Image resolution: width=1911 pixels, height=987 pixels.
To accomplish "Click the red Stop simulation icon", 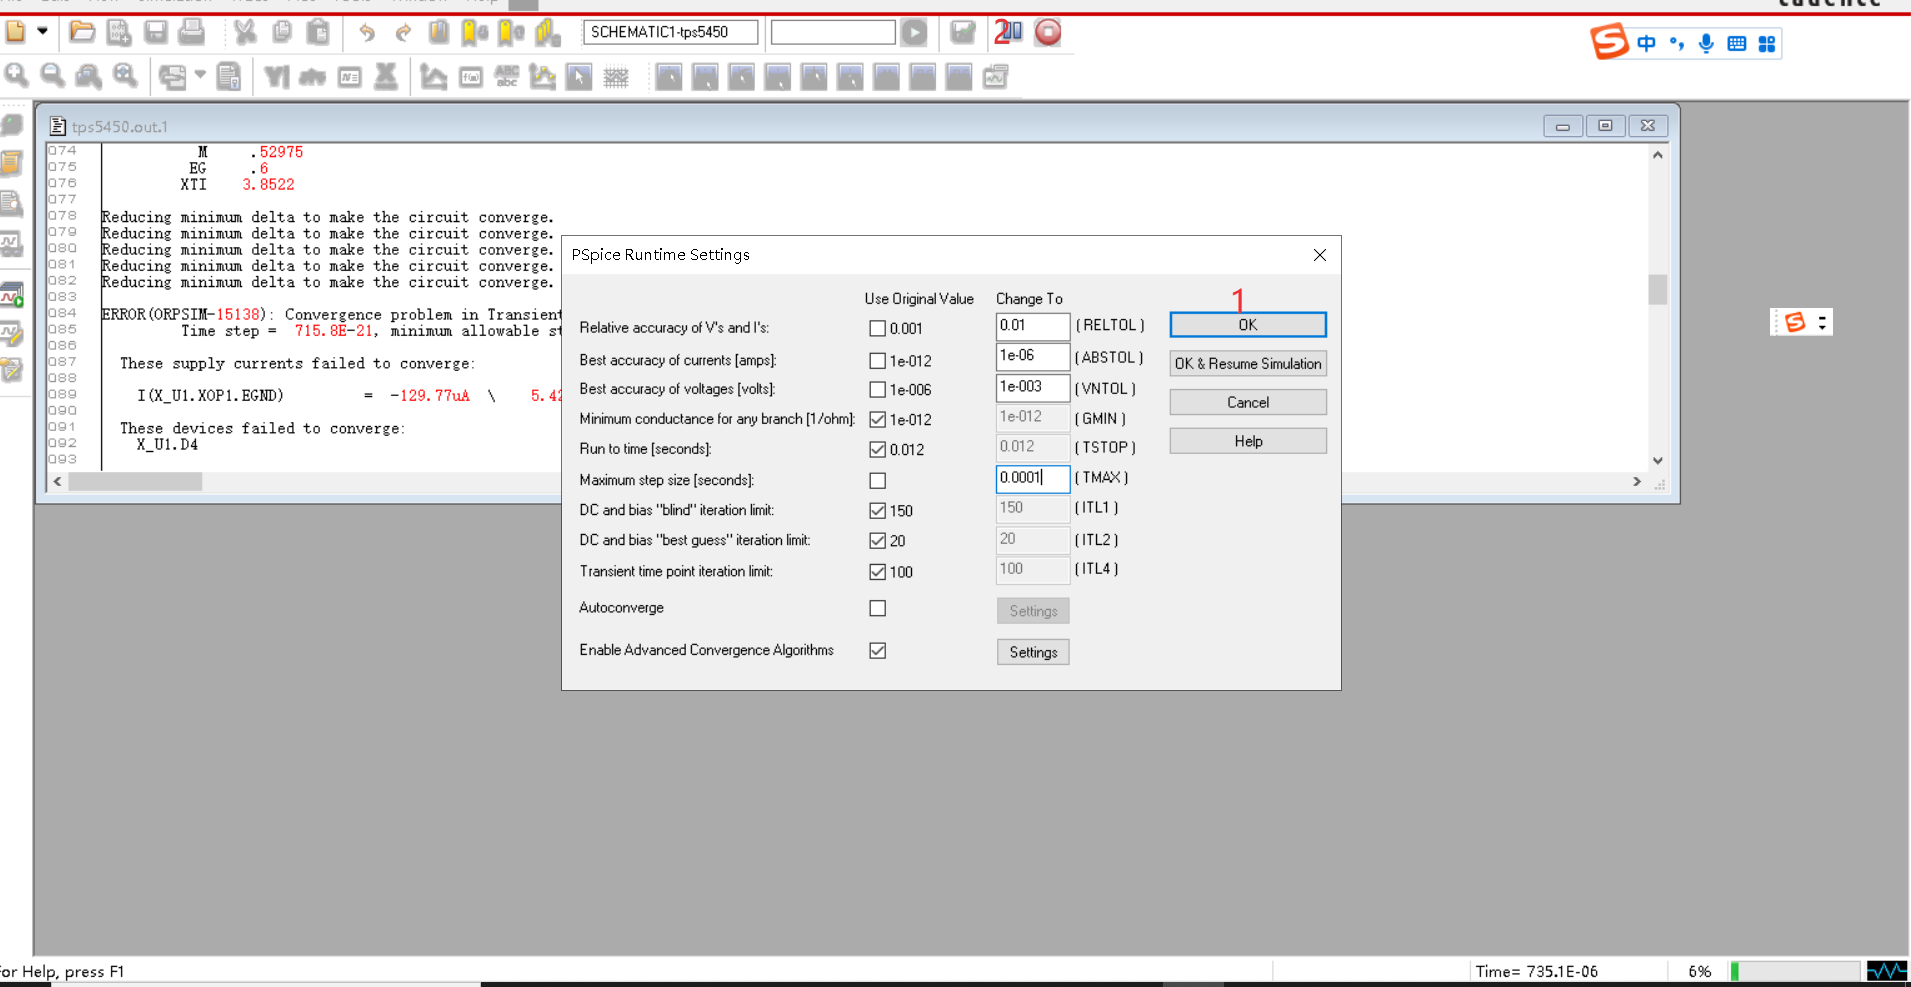I will (1048, 32).
